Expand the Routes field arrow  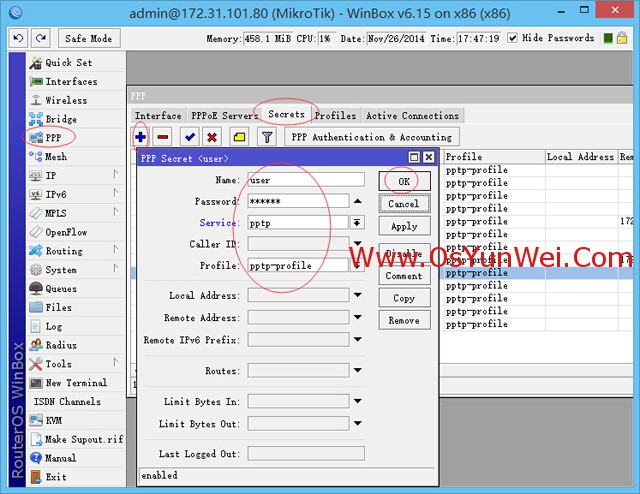pos(358,370)
